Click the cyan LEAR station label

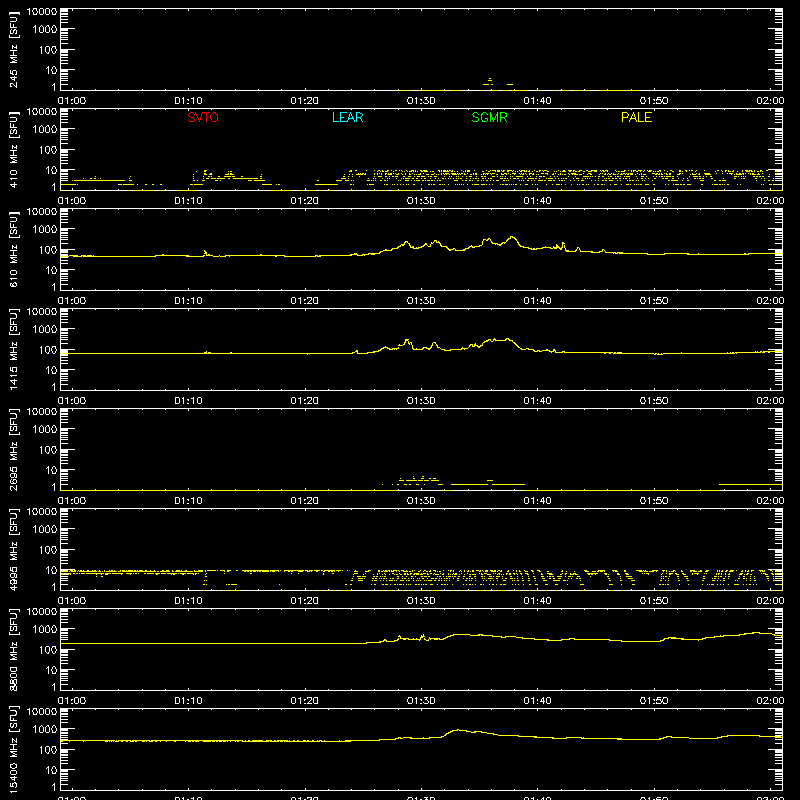click(x=347, y=117)
